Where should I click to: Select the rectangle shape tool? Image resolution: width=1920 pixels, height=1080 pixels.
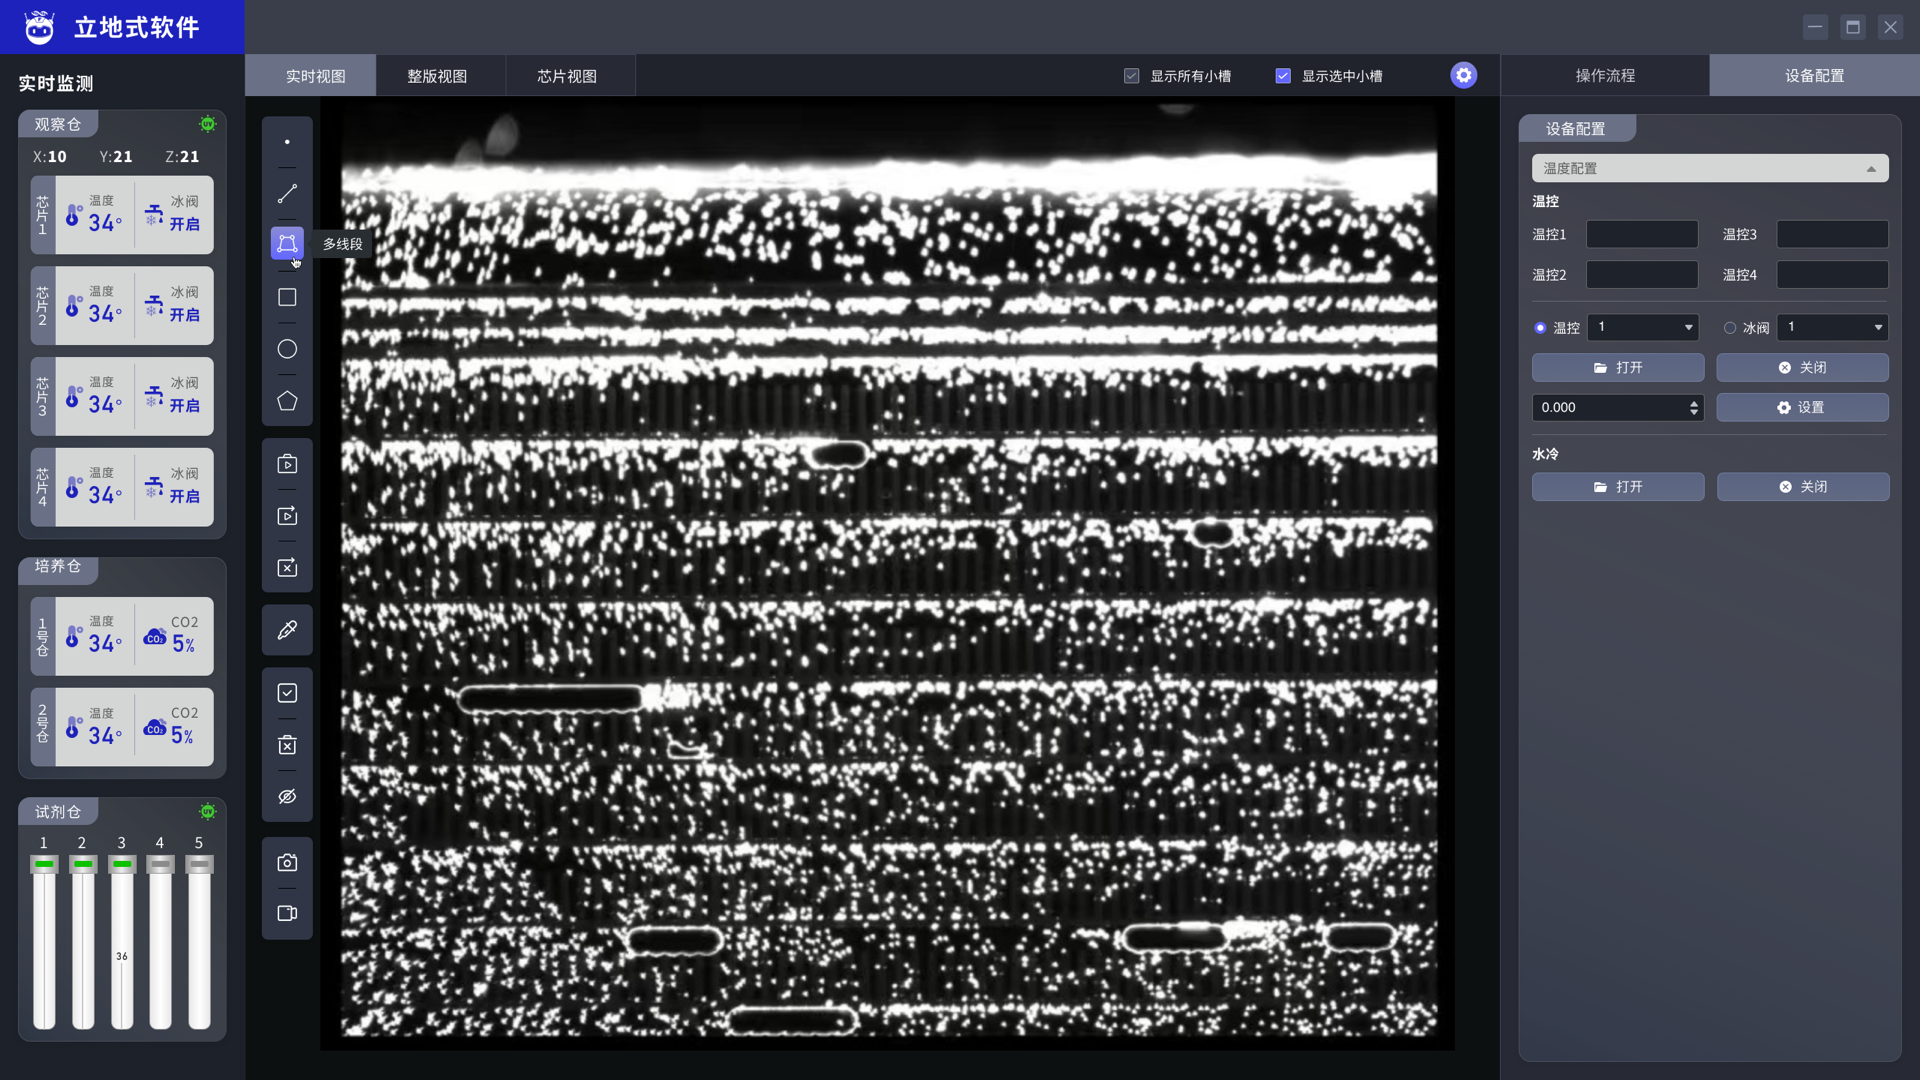pos(287,297)
